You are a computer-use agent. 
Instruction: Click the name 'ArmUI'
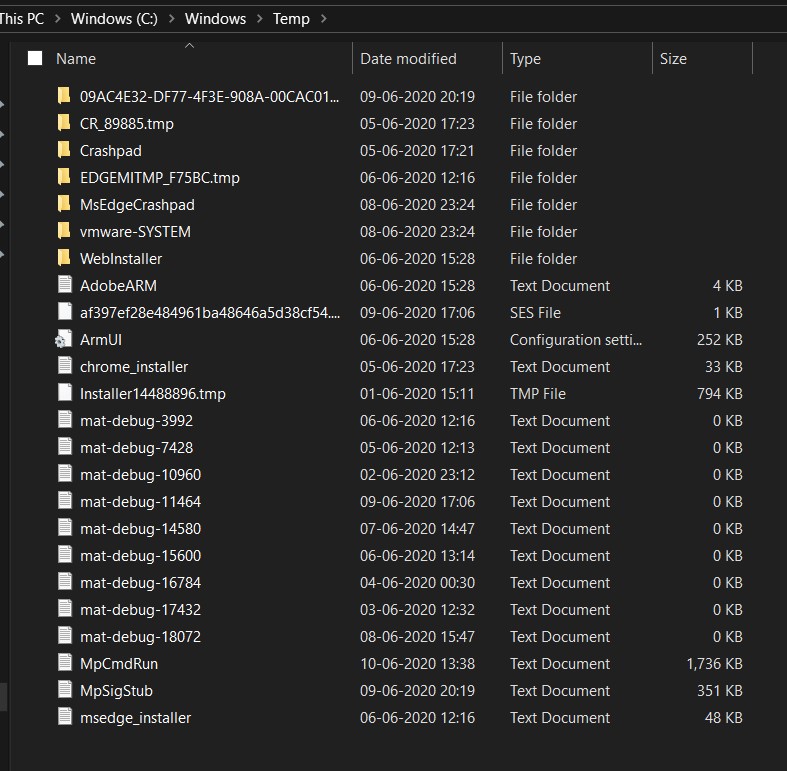tap(101, 340)
